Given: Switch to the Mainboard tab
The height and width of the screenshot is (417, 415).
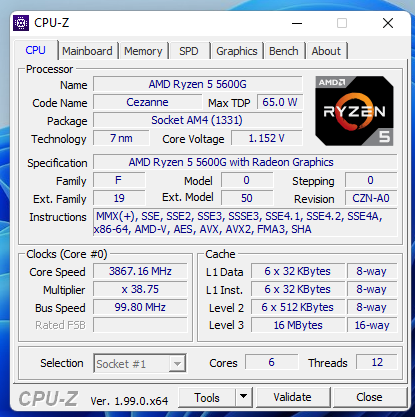Looking at the screenshot, I should click(x=87, y=51).
